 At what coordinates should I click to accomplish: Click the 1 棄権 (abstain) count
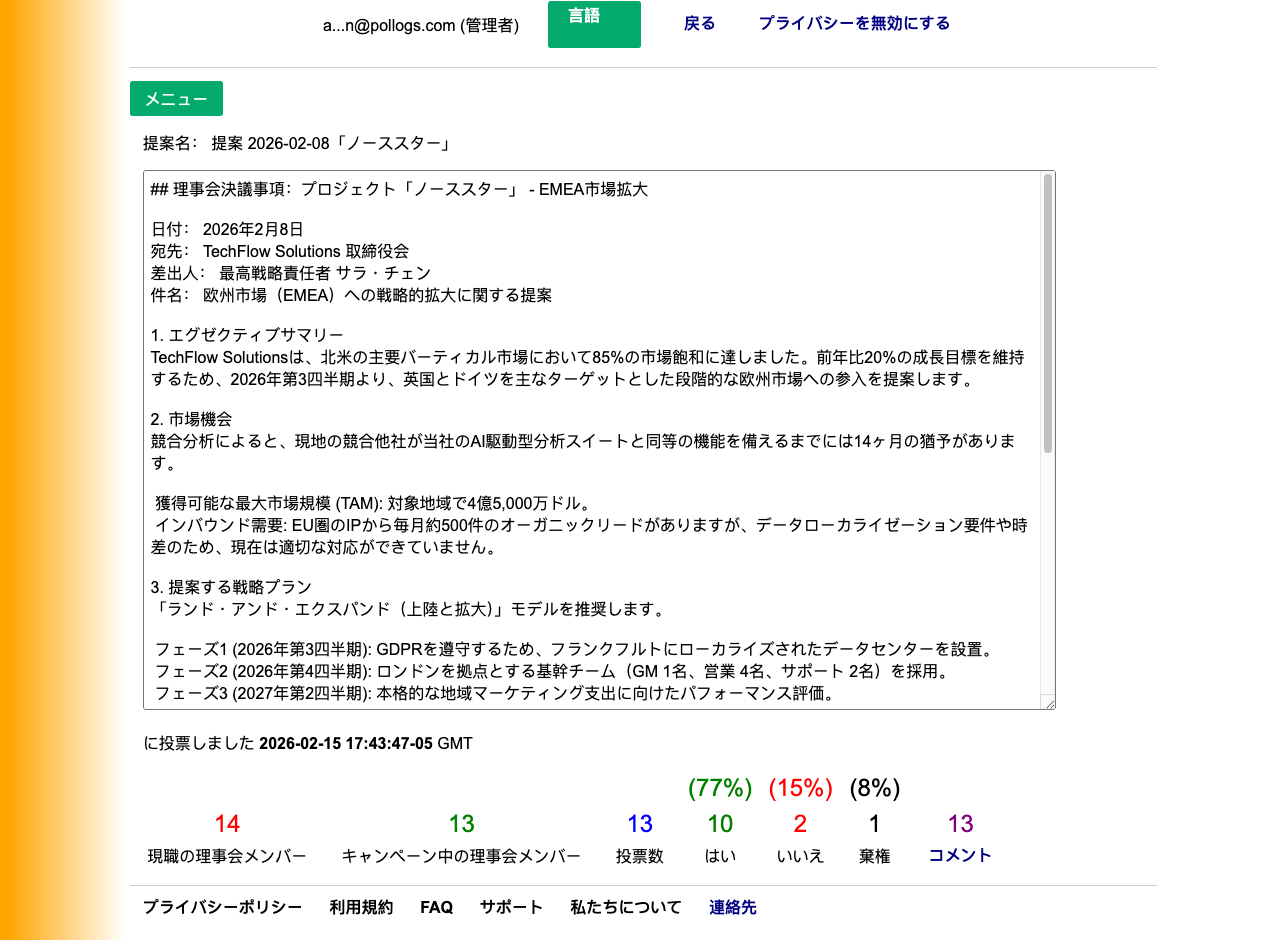(874, 824)
